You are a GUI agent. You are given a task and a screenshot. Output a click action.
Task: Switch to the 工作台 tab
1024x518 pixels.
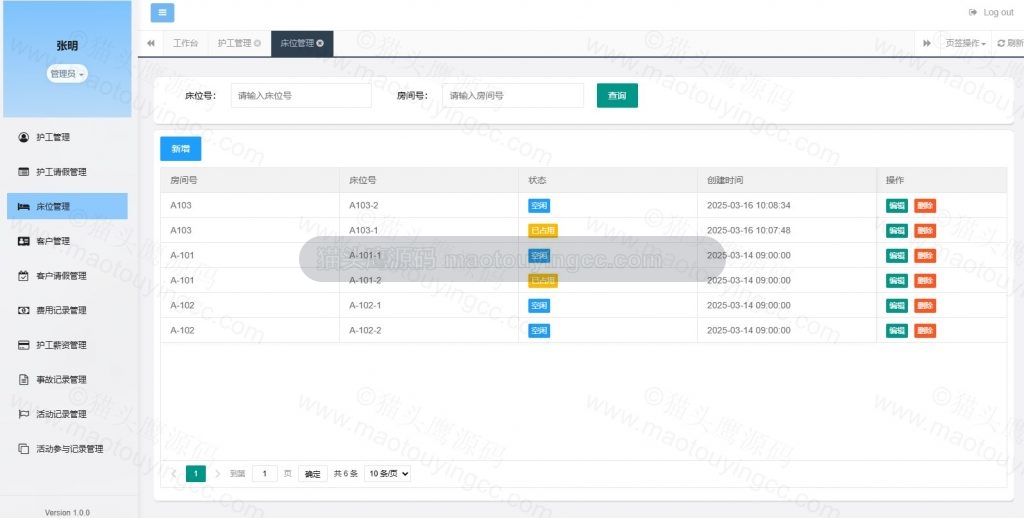pyautogui.click(x=185, y=43)
